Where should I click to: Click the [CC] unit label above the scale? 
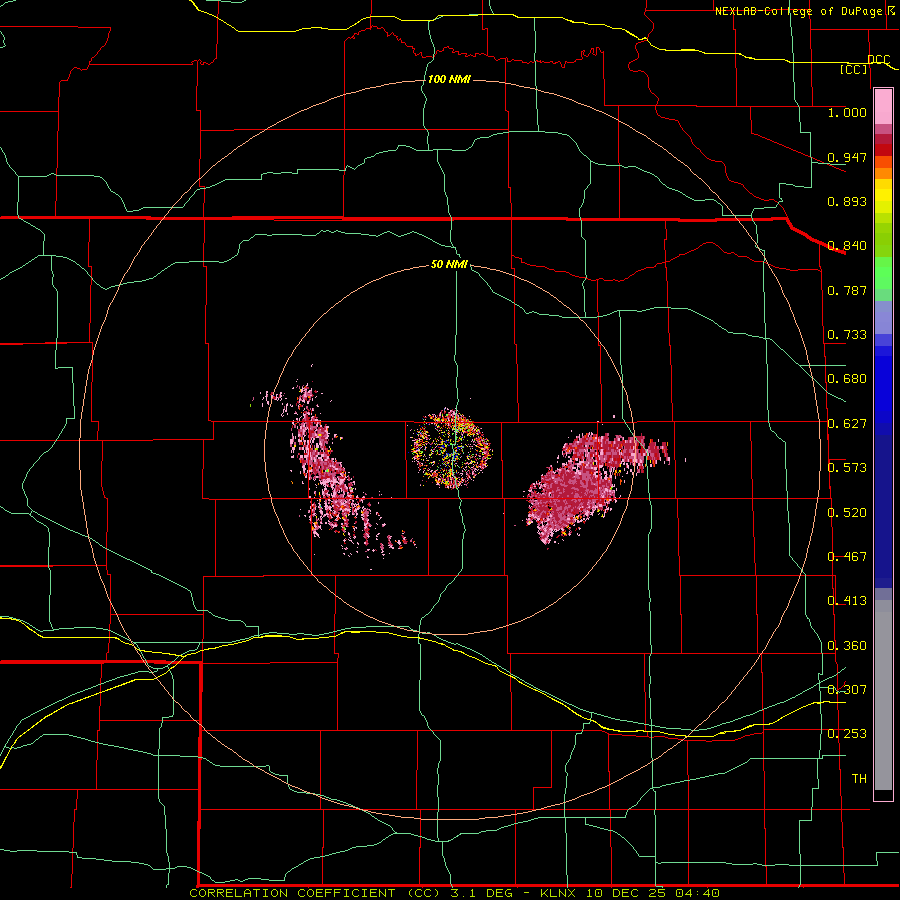(x=854, y=70)
